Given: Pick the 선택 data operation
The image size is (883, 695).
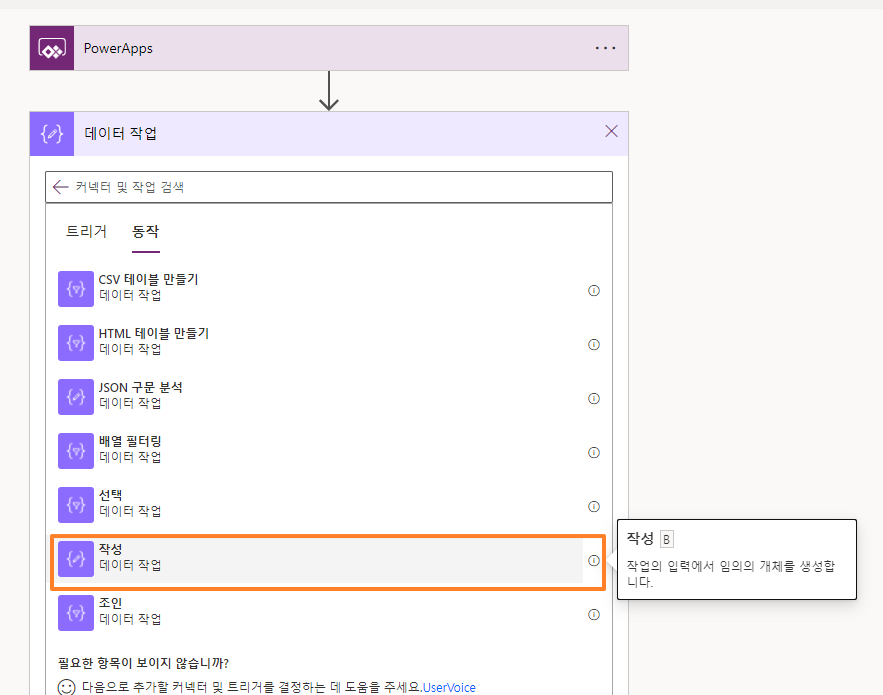Looking at the screenshot, I should pyautogui.click(x=320, y=505).
